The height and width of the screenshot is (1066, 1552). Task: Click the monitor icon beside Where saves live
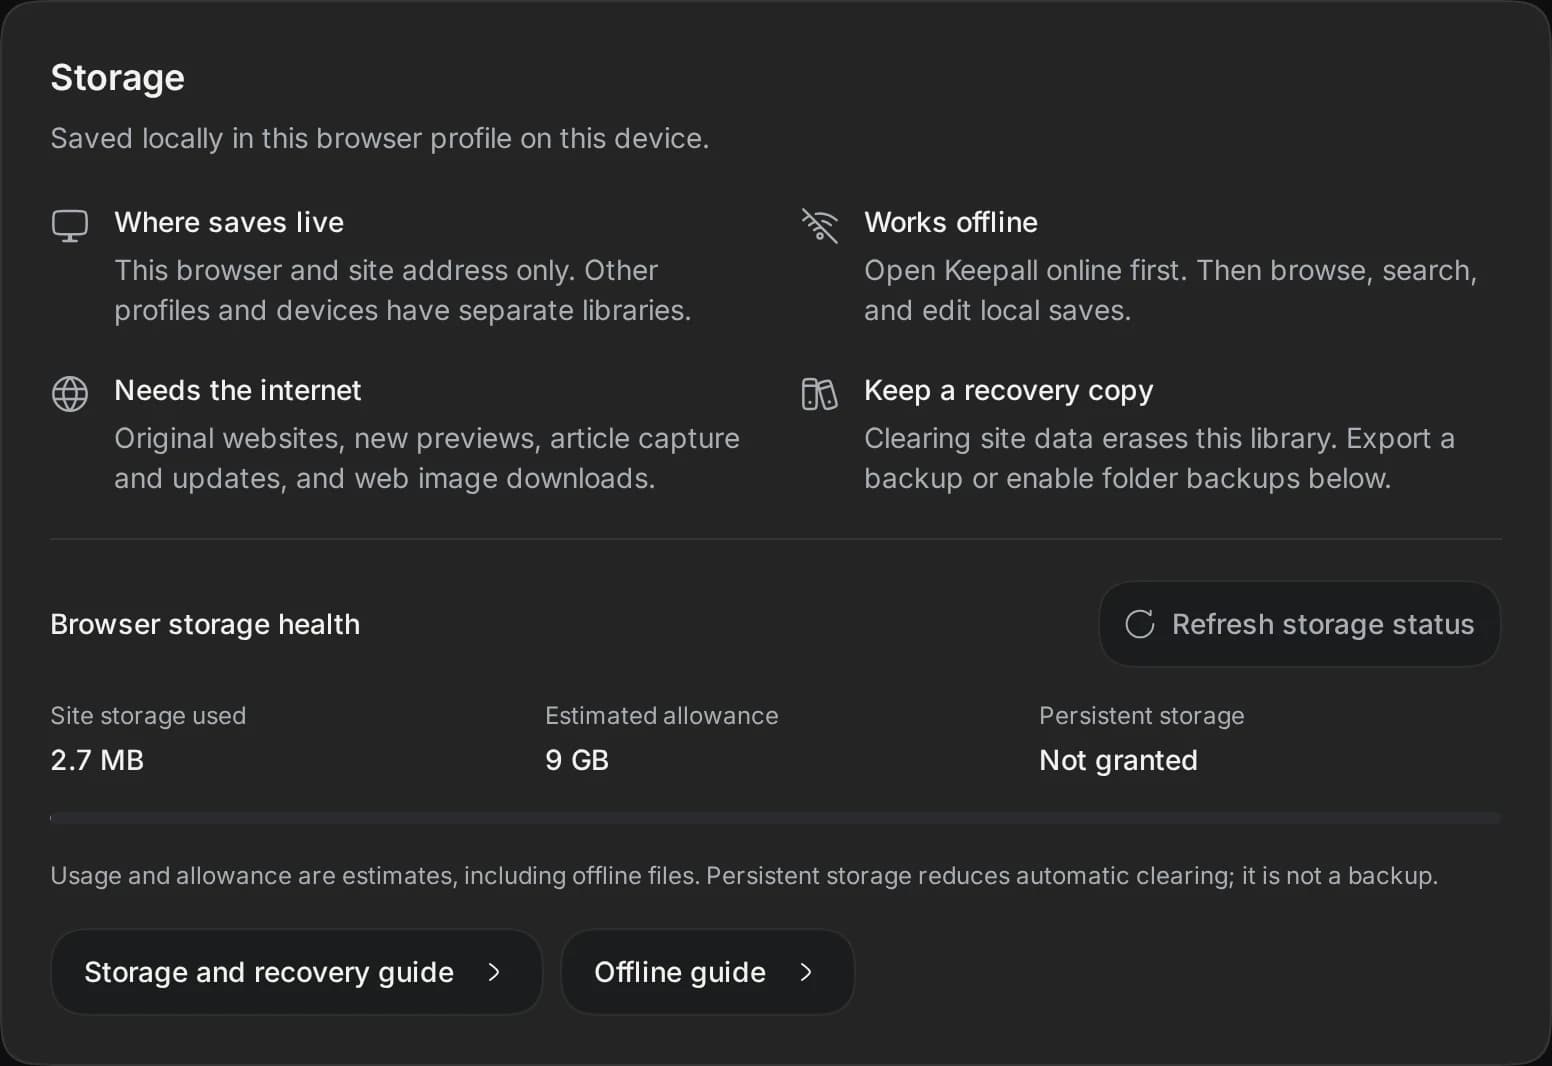click(70, 225)
